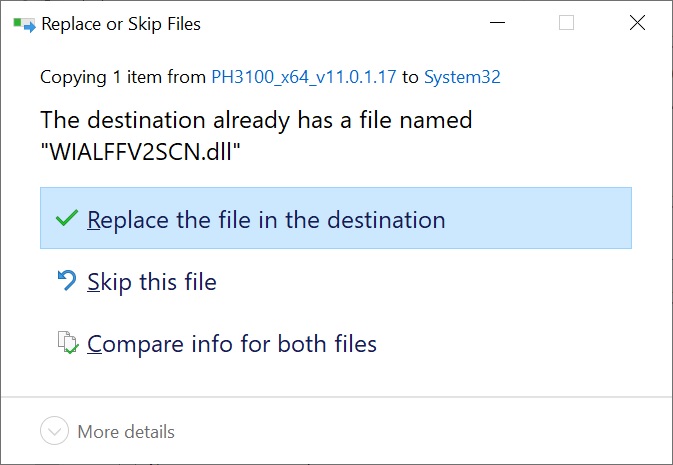Click the green checkmark icon beside Replace
673x465 pixels.
point(67,220)
